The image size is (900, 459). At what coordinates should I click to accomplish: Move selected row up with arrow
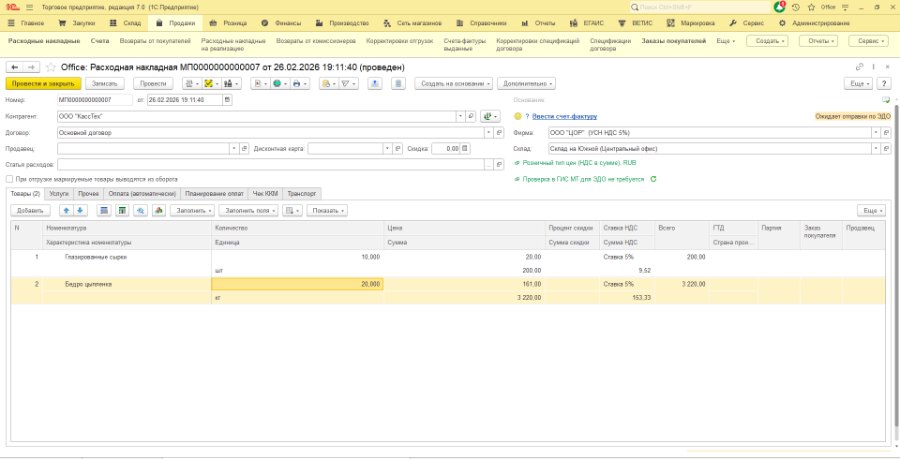point(66,211)
